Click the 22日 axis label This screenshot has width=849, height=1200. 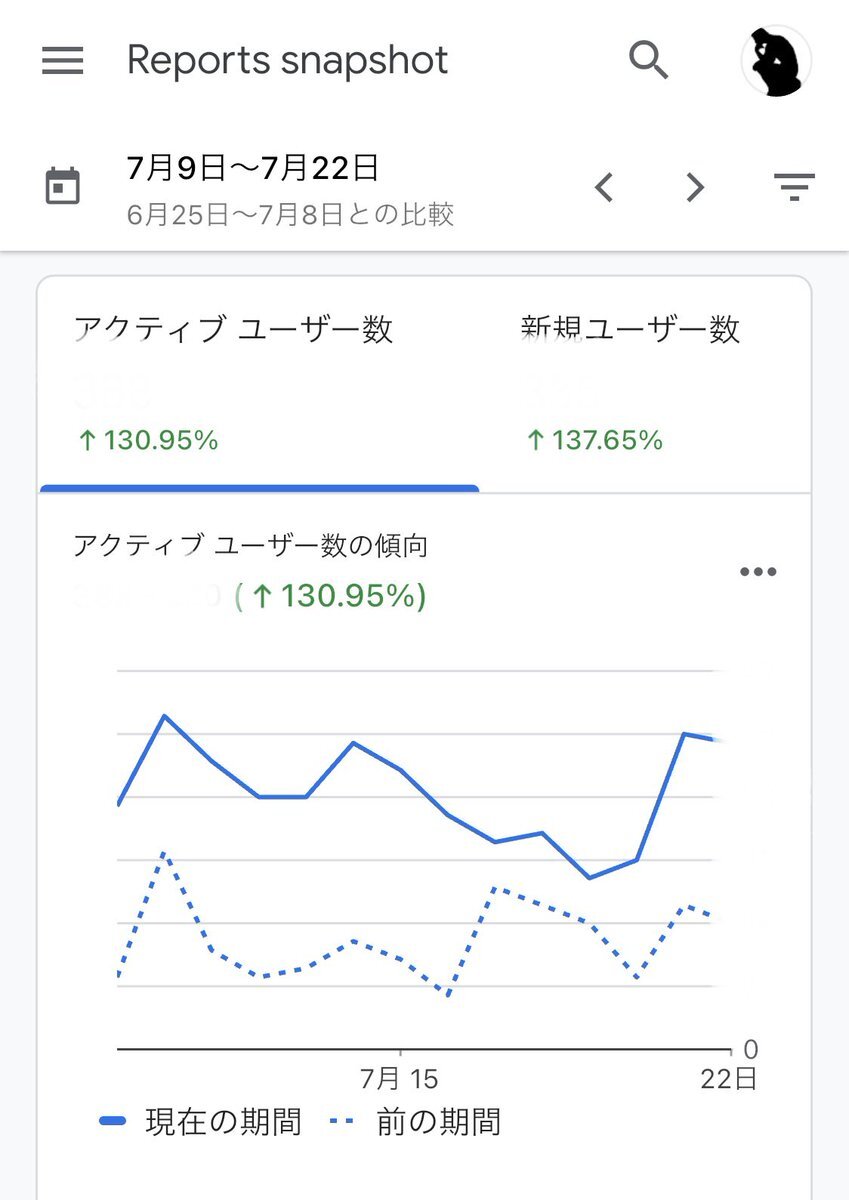click(x=729, y=1080)
